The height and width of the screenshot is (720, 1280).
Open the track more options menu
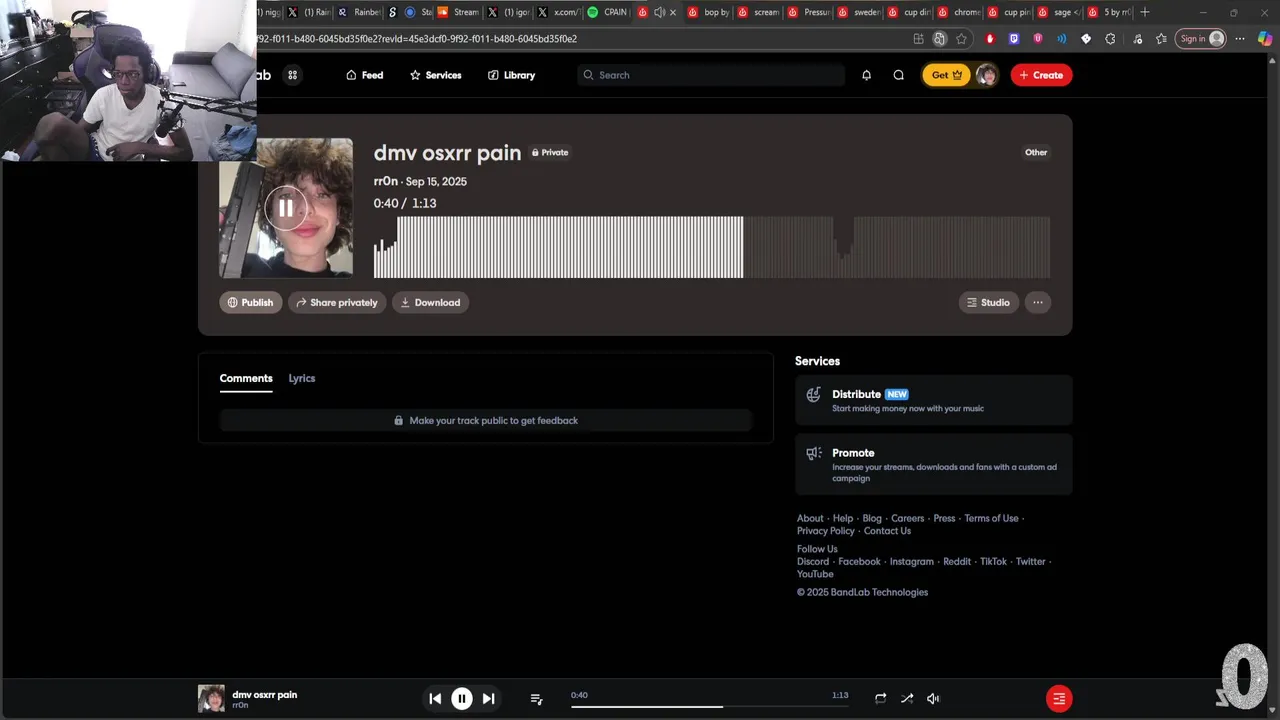point(1038,302)
